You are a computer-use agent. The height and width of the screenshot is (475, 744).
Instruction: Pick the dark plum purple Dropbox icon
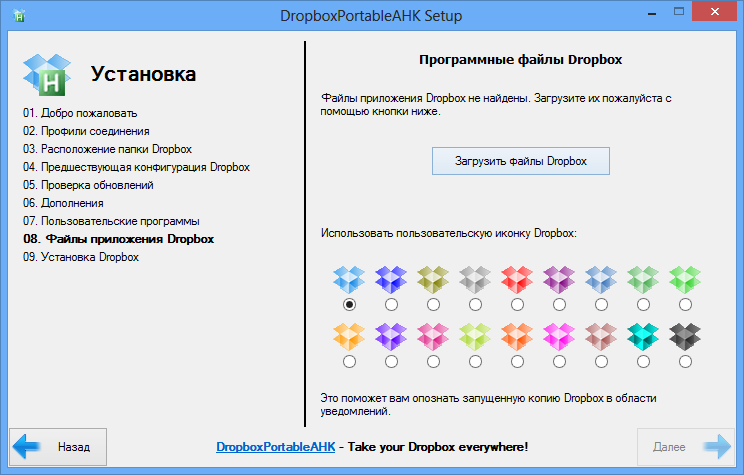(x=559, y=279)
